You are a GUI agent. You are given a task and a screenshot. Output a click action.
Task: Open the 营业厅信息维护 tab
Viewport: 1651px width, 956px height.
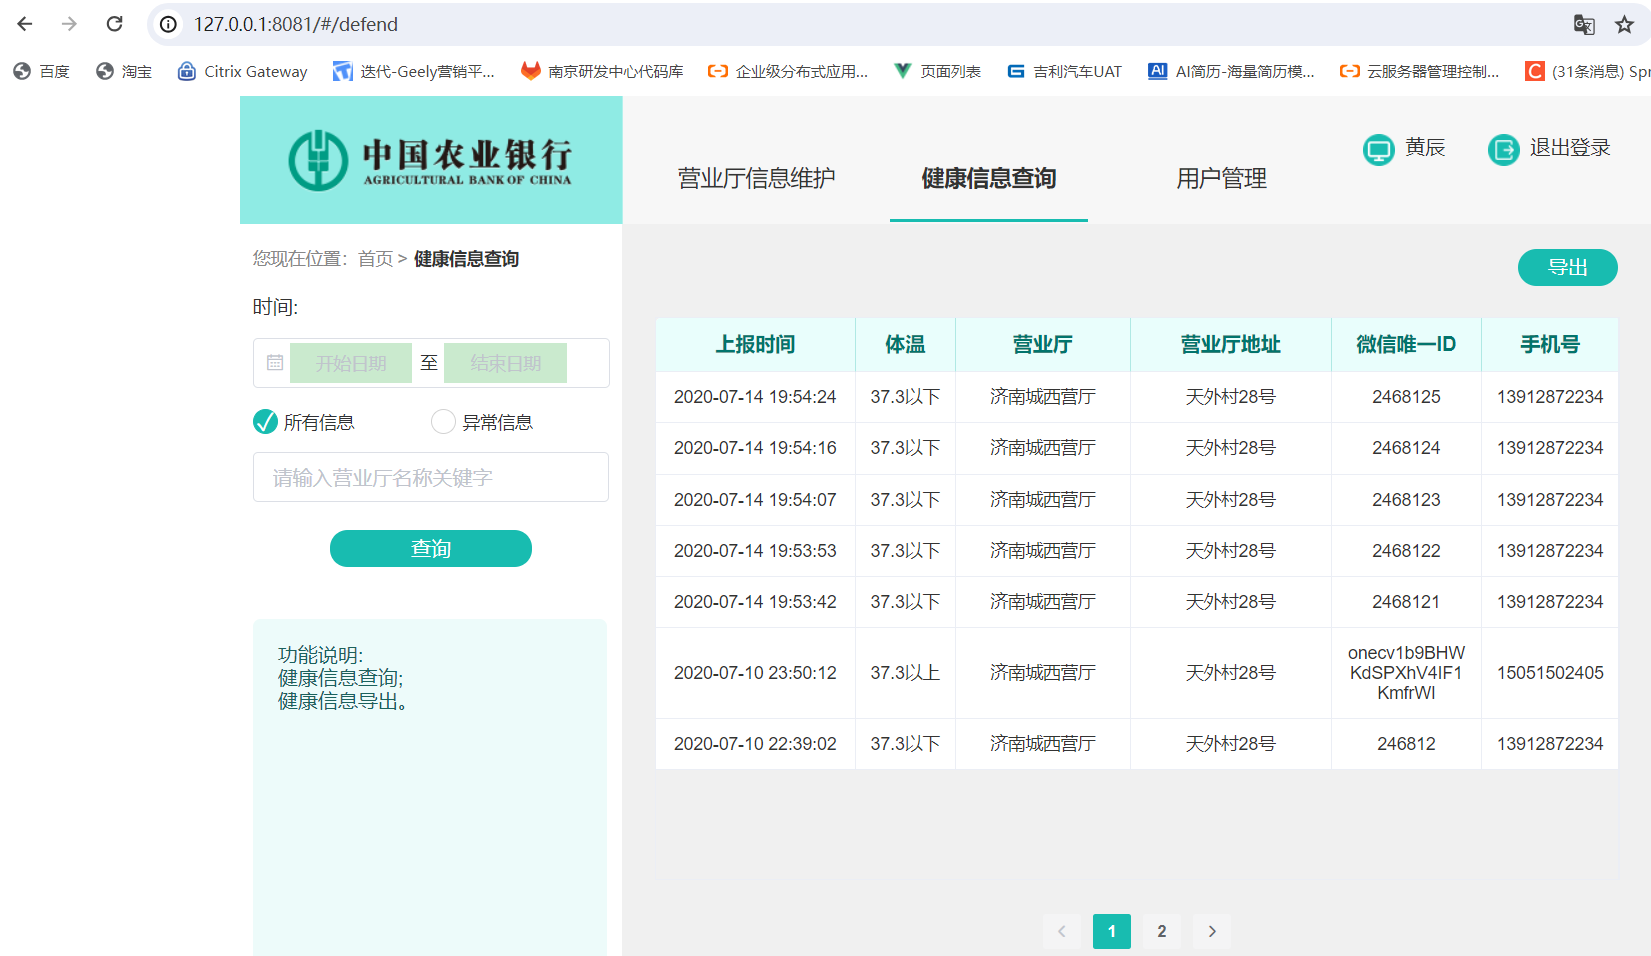(756, 178)
